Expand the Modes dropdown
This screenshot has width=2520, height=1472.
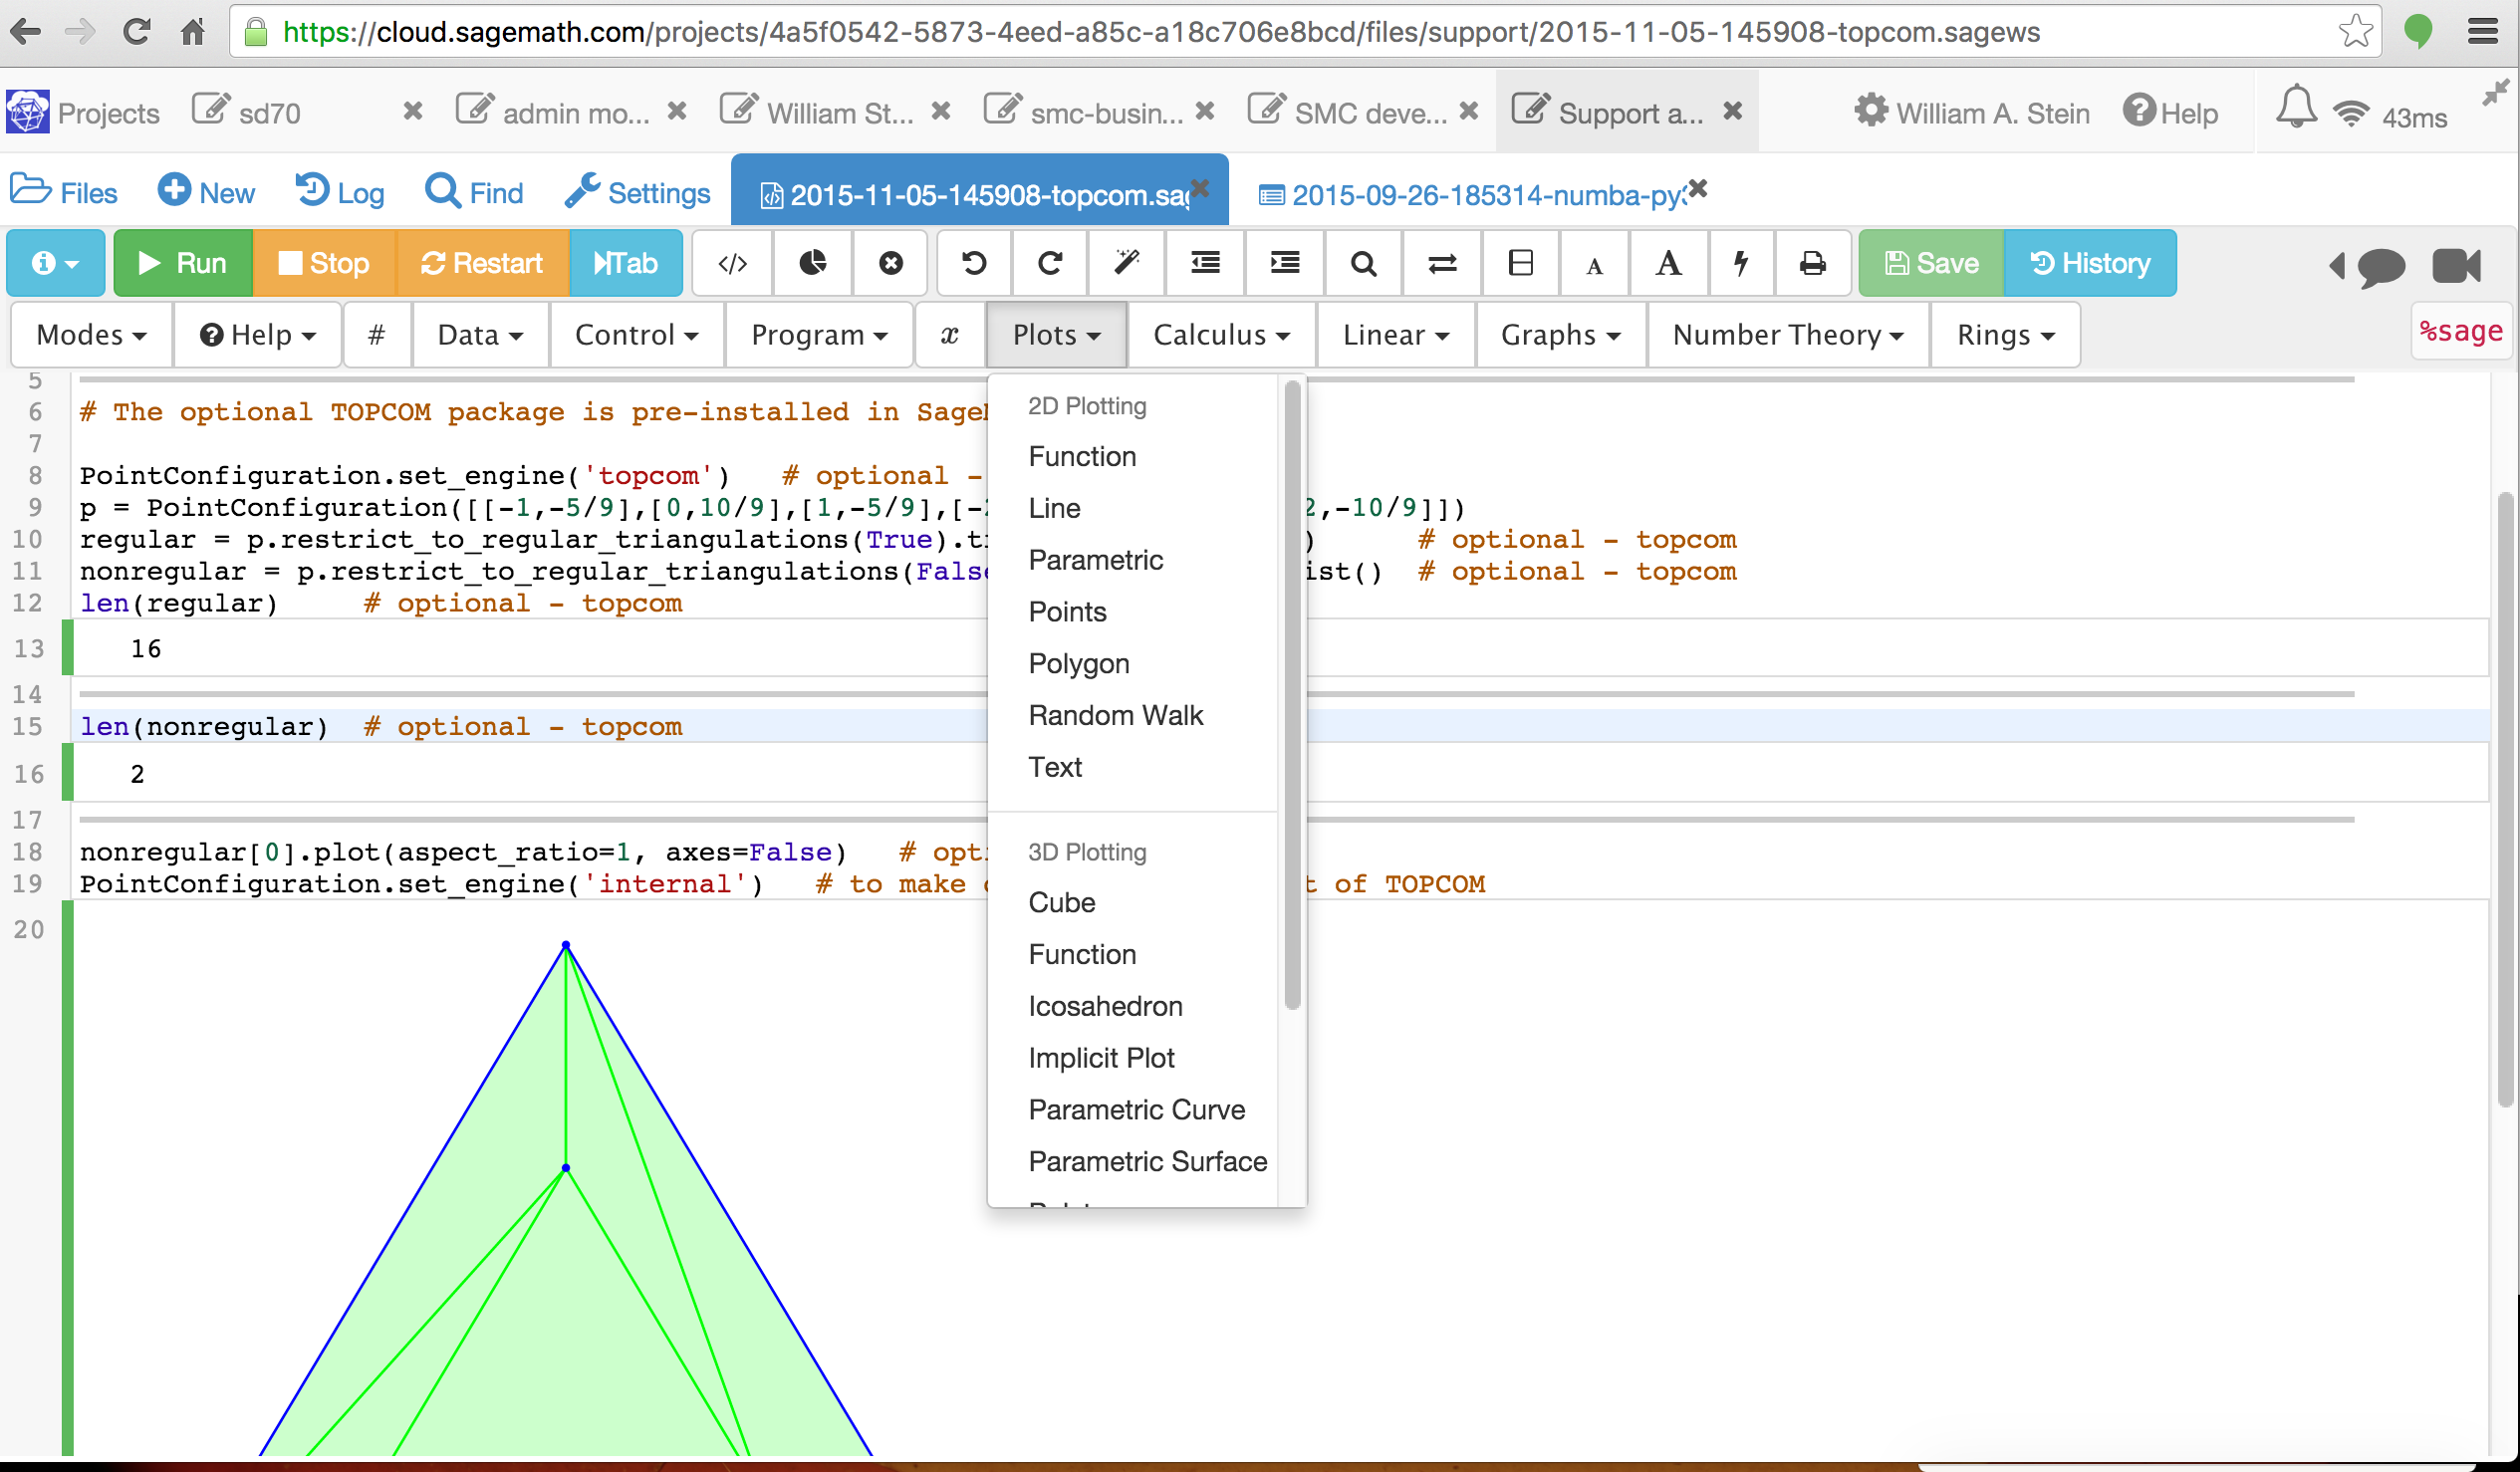point(91,335)
